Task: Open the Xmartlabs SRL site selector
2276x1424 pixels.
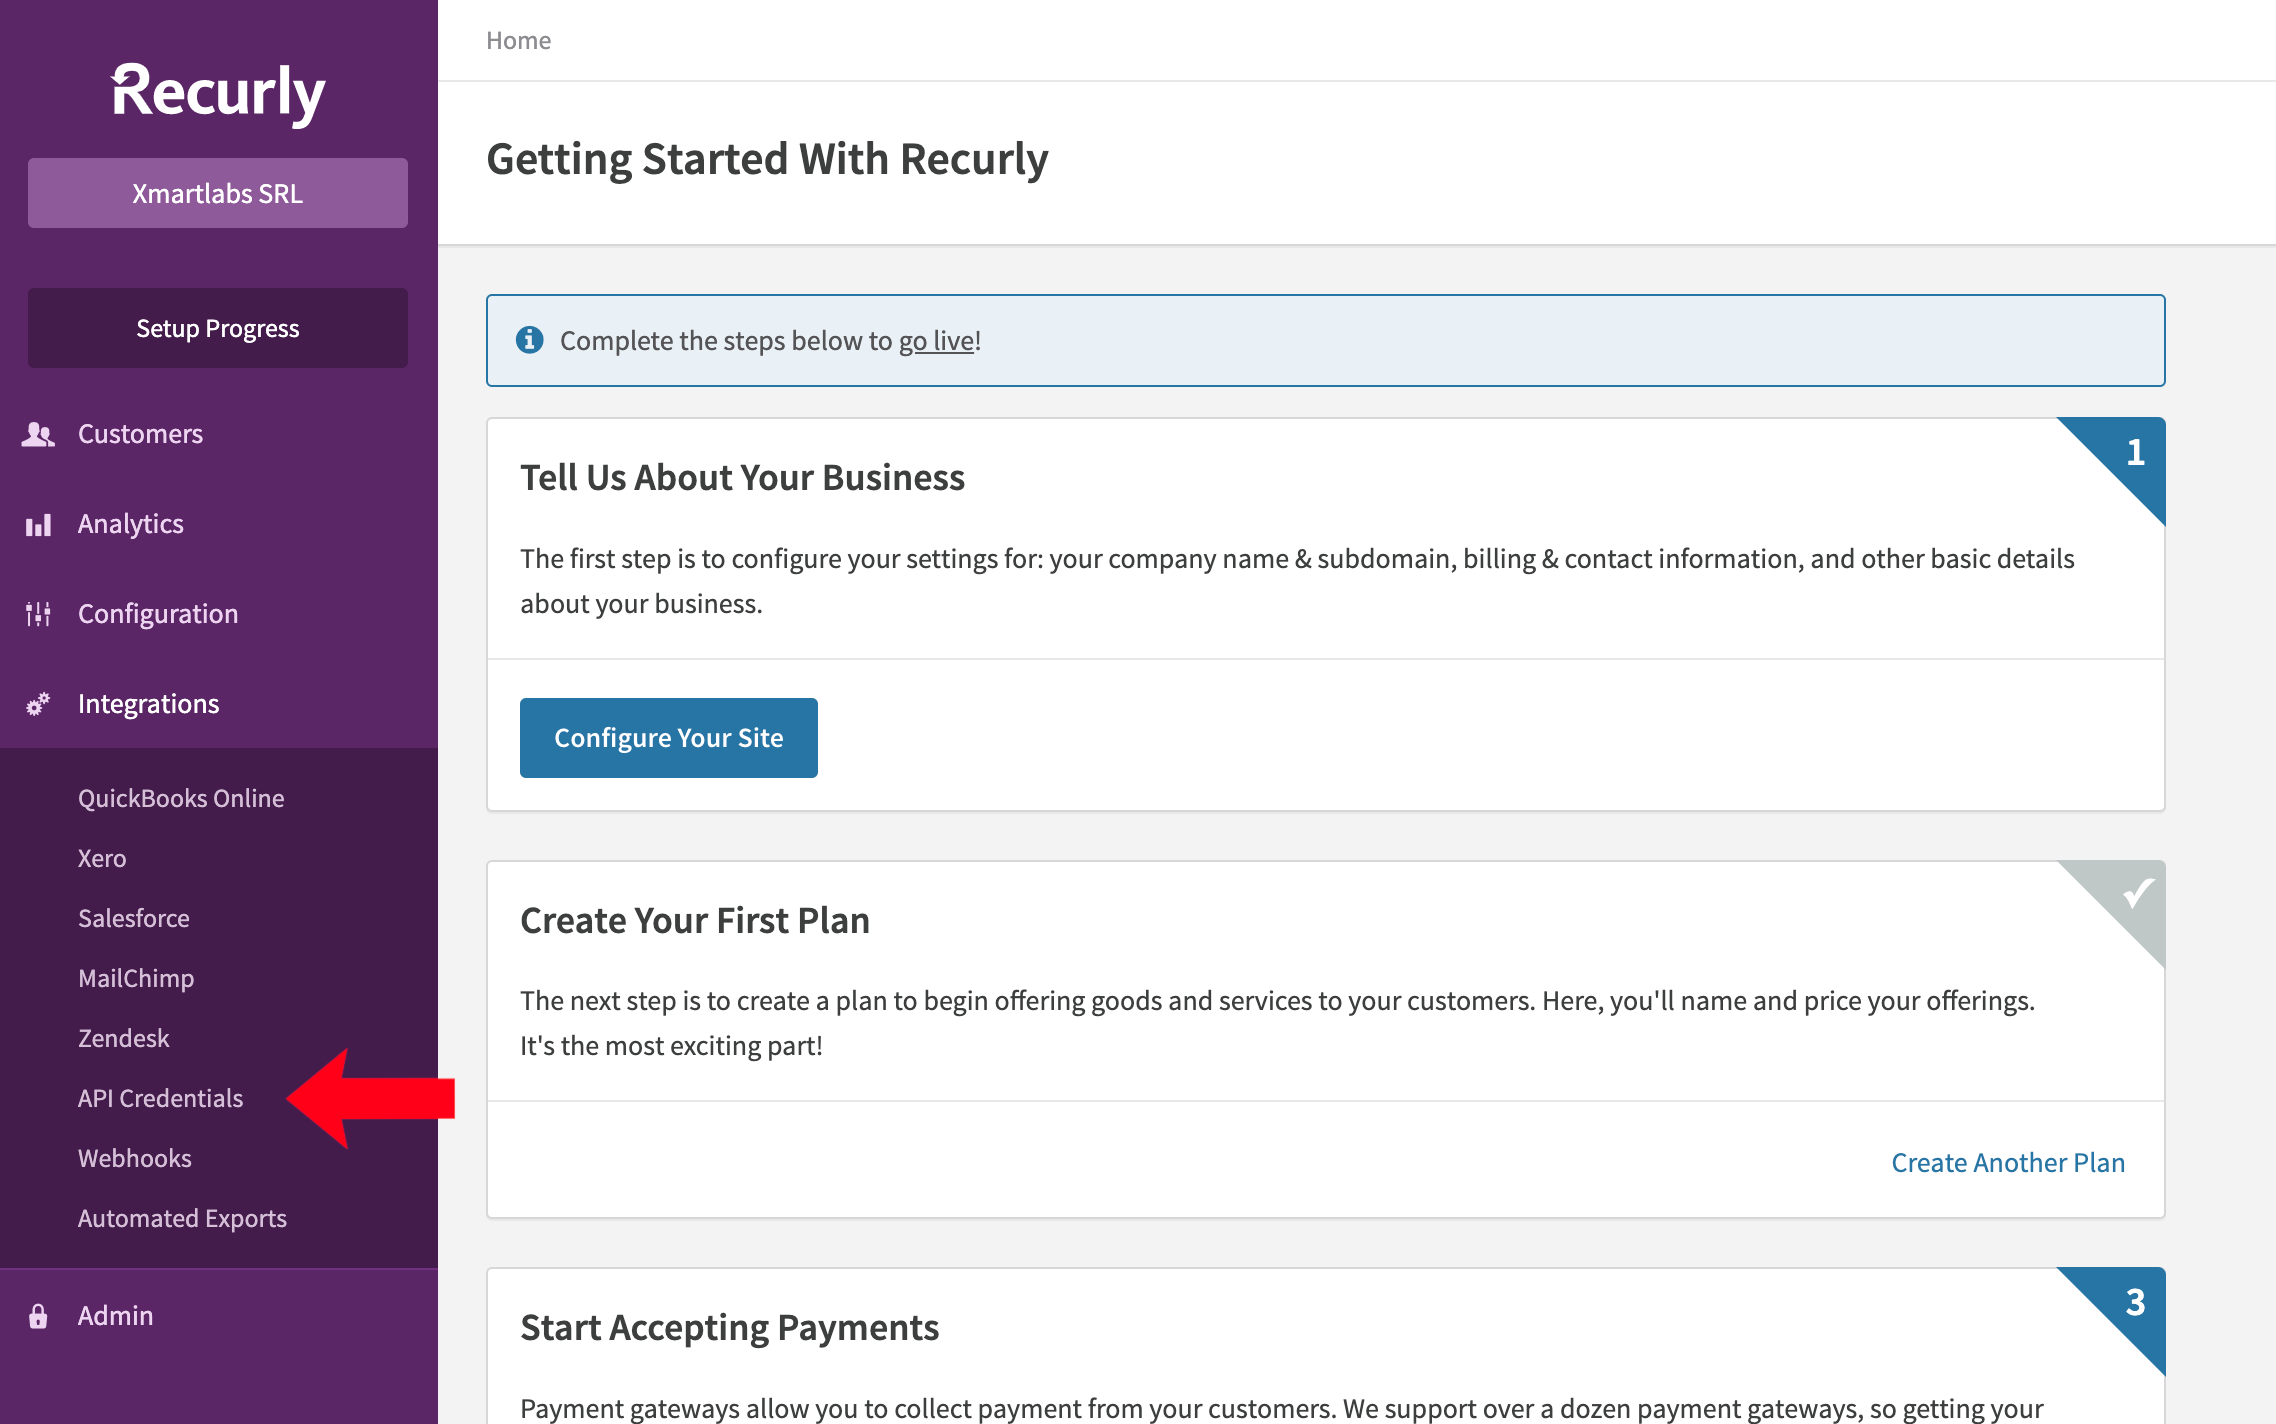Action: [218, 193]
